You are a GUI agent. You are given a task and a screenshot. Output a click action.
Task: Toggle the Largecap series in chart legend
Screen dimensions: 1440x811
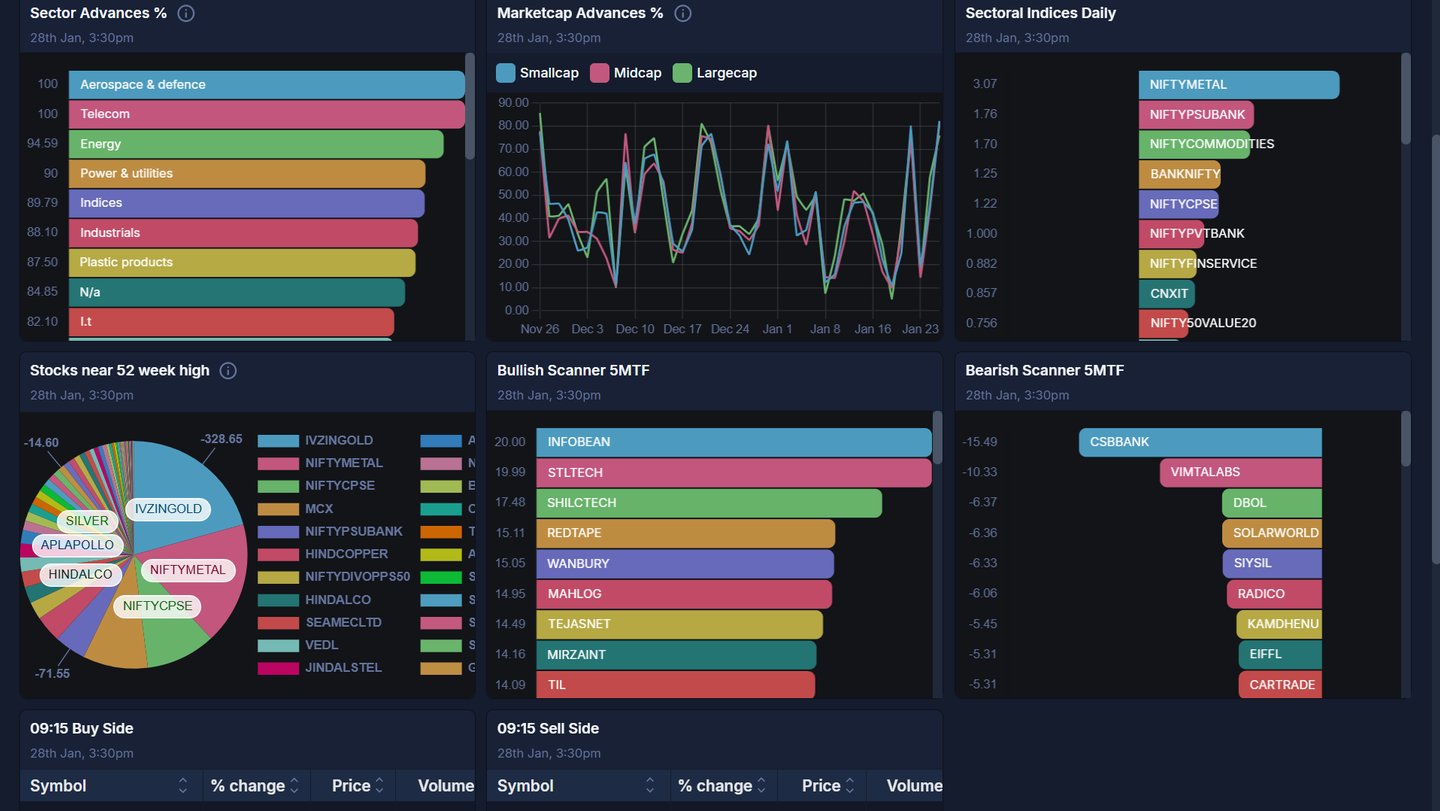(715, 73)
